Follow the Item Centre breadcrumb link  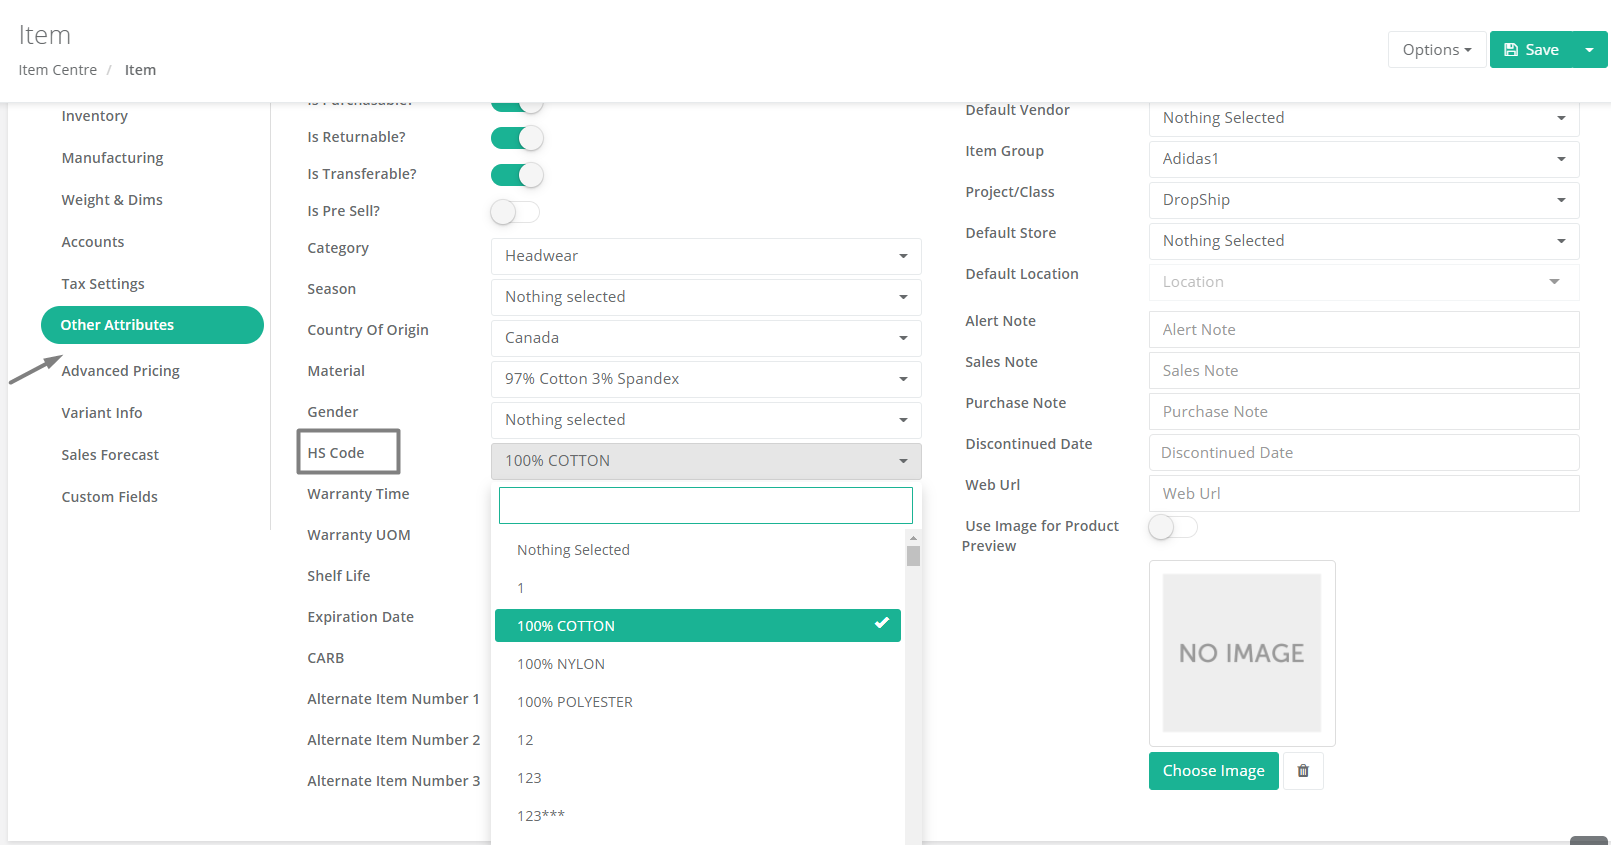[58, 70]
